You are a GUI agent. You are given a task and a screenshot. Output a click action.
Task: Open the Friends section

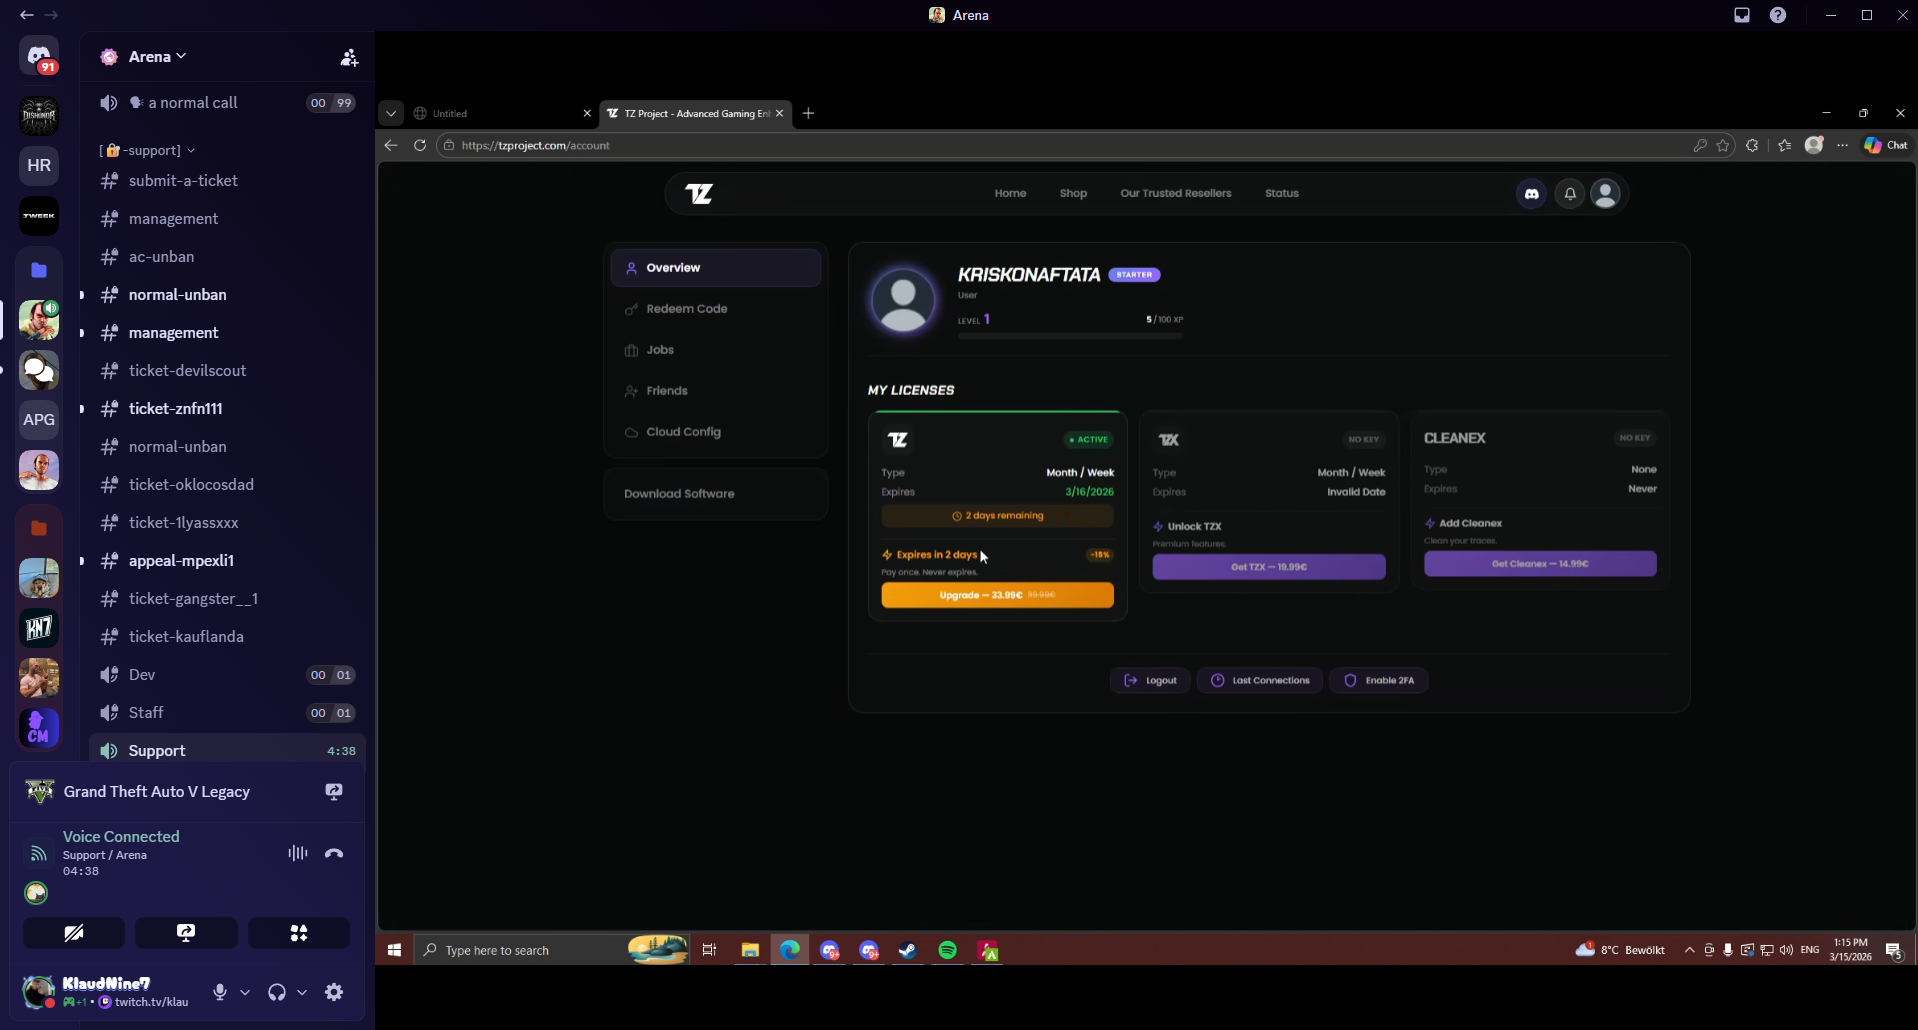716,391
